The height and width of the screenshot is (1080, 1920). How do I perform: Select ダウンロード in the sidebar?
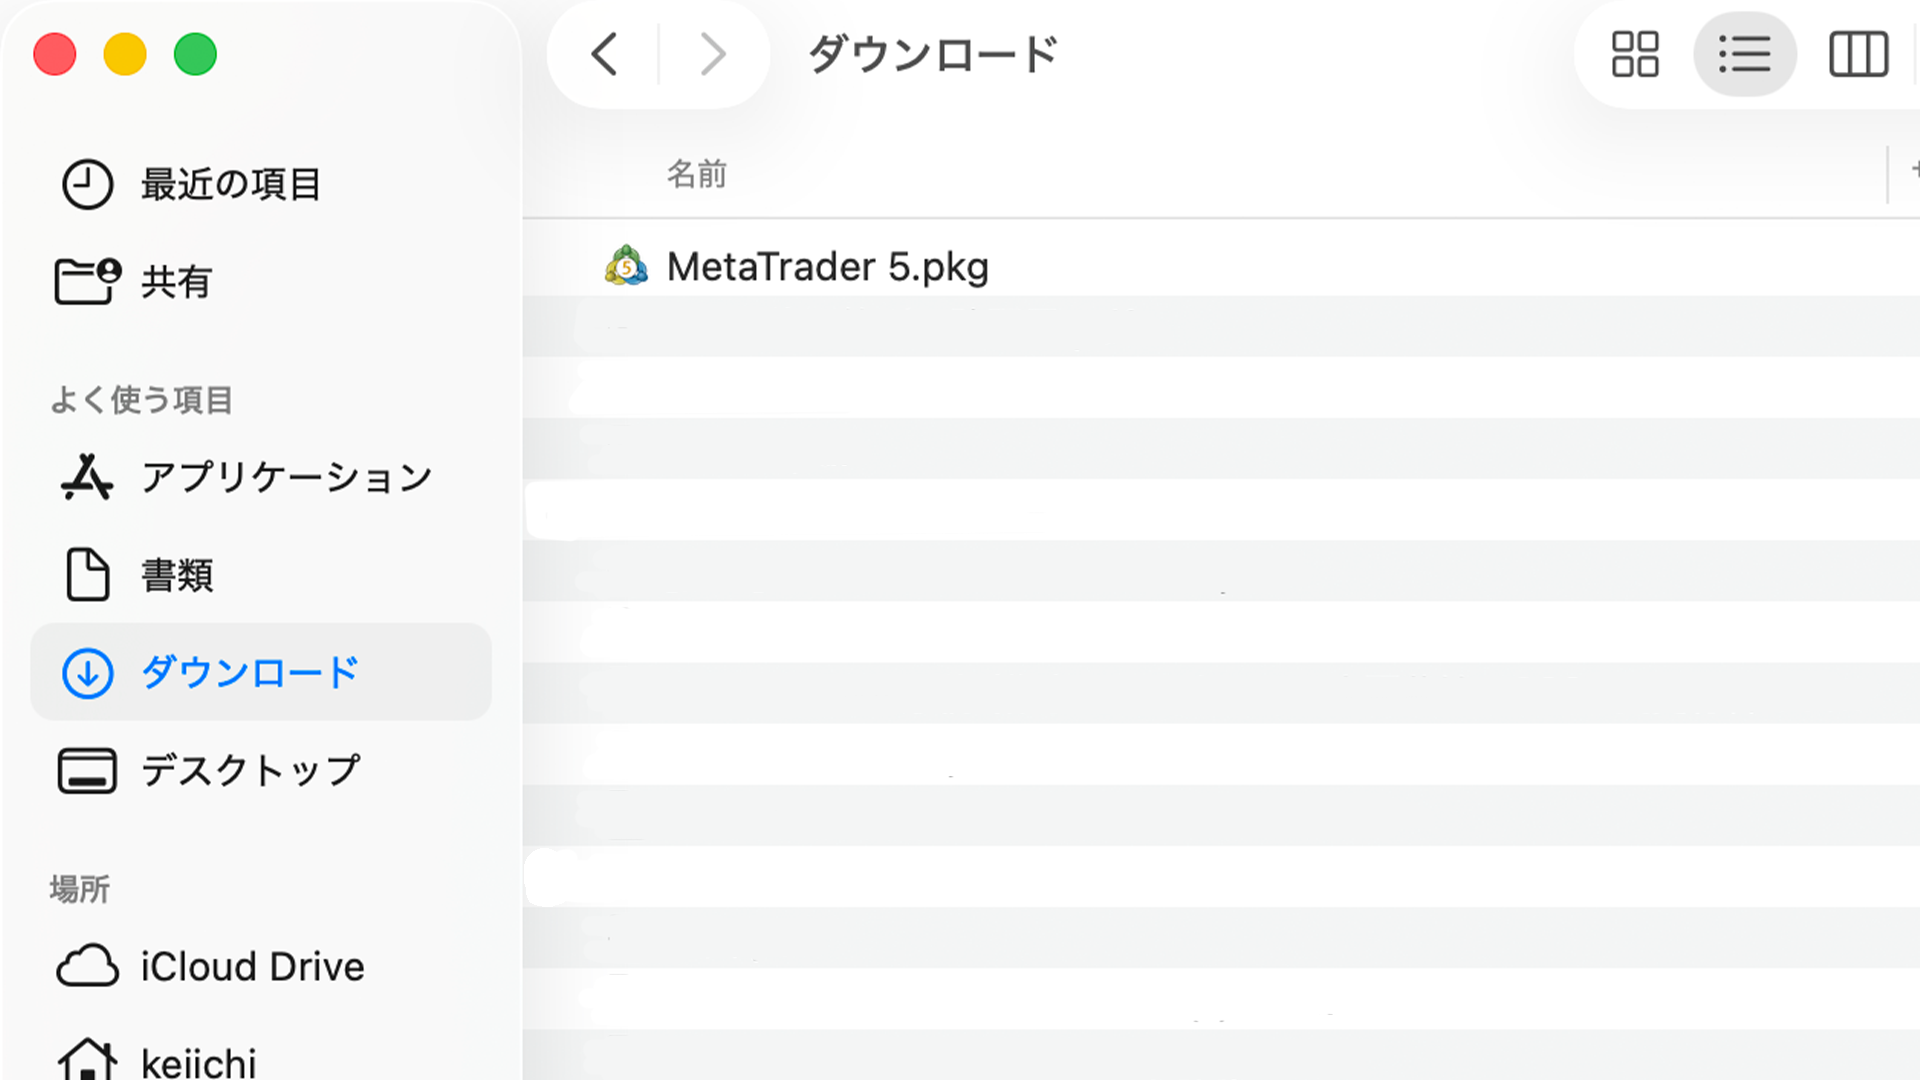pos(250,672)
